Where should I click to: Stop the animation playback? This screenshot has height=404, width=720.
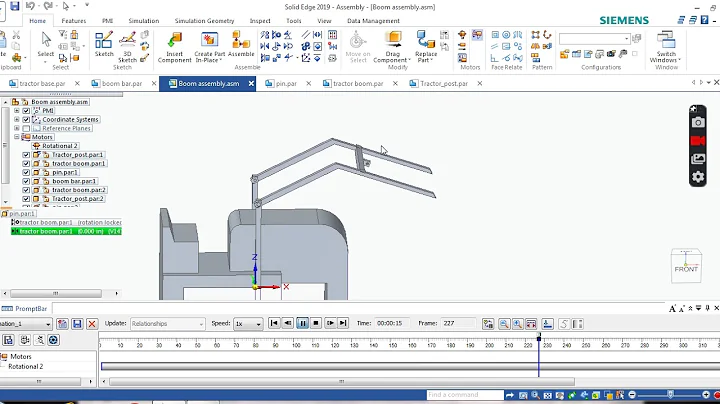pos(316,323)
